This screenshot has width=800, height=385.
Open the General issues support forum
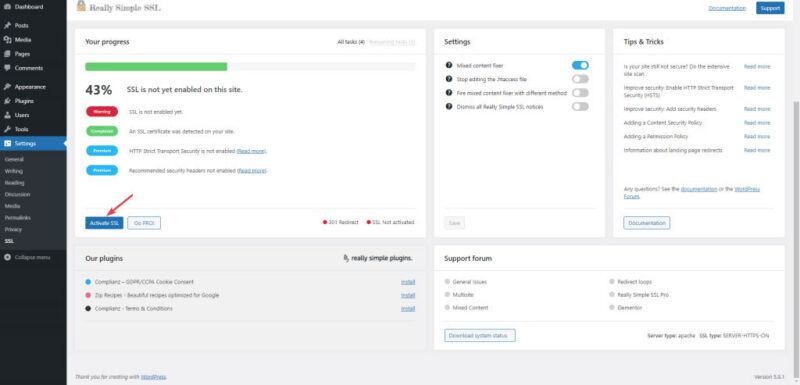click(469, 282)
